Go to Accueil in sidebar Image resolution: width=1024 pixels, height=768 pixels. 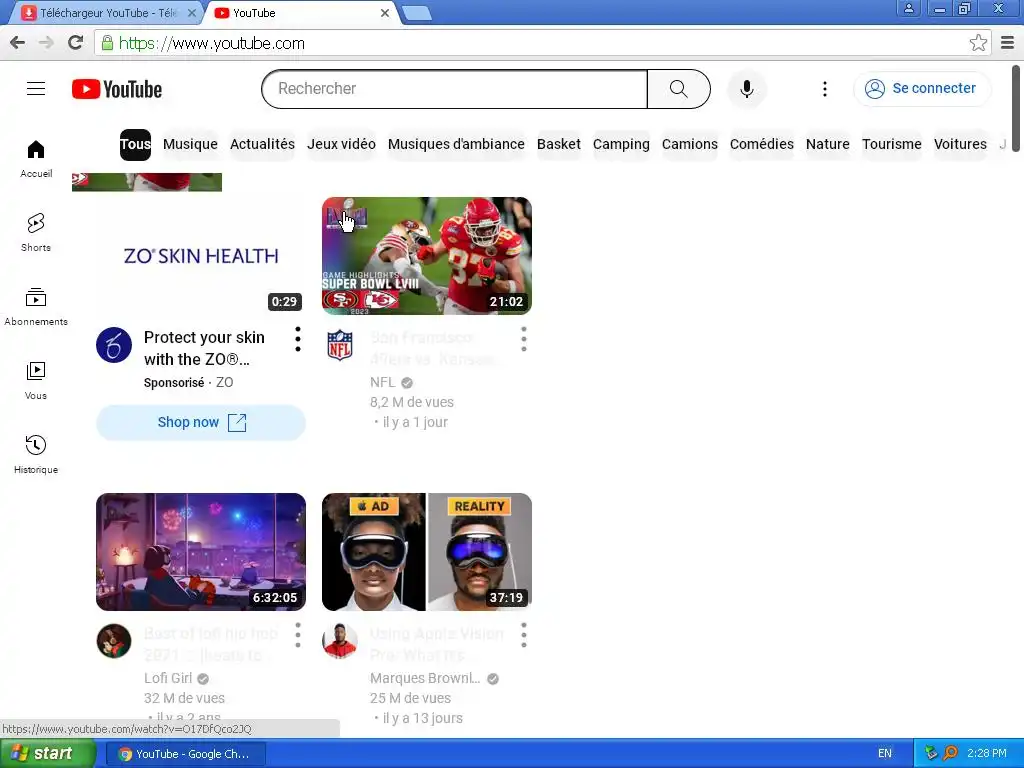[36, 159]
